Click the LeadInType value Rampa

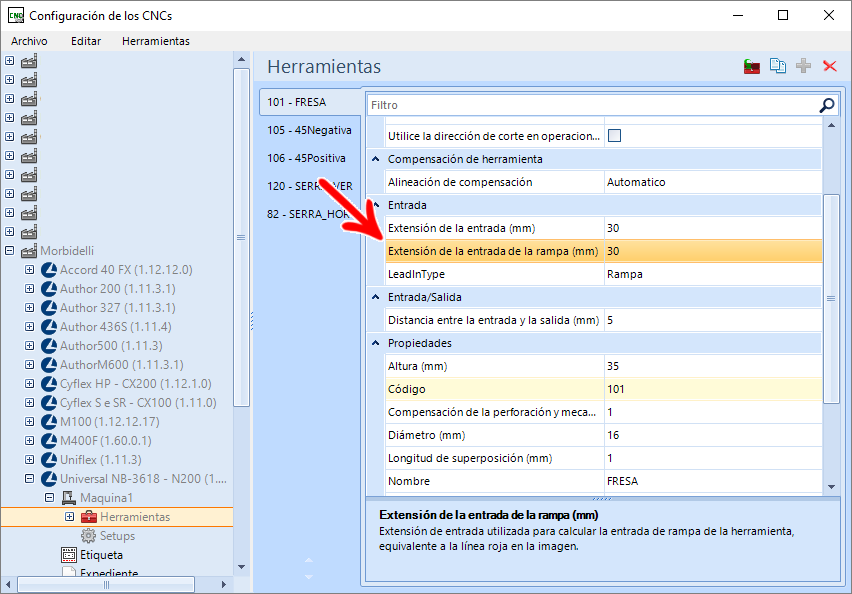coord(713,274)
